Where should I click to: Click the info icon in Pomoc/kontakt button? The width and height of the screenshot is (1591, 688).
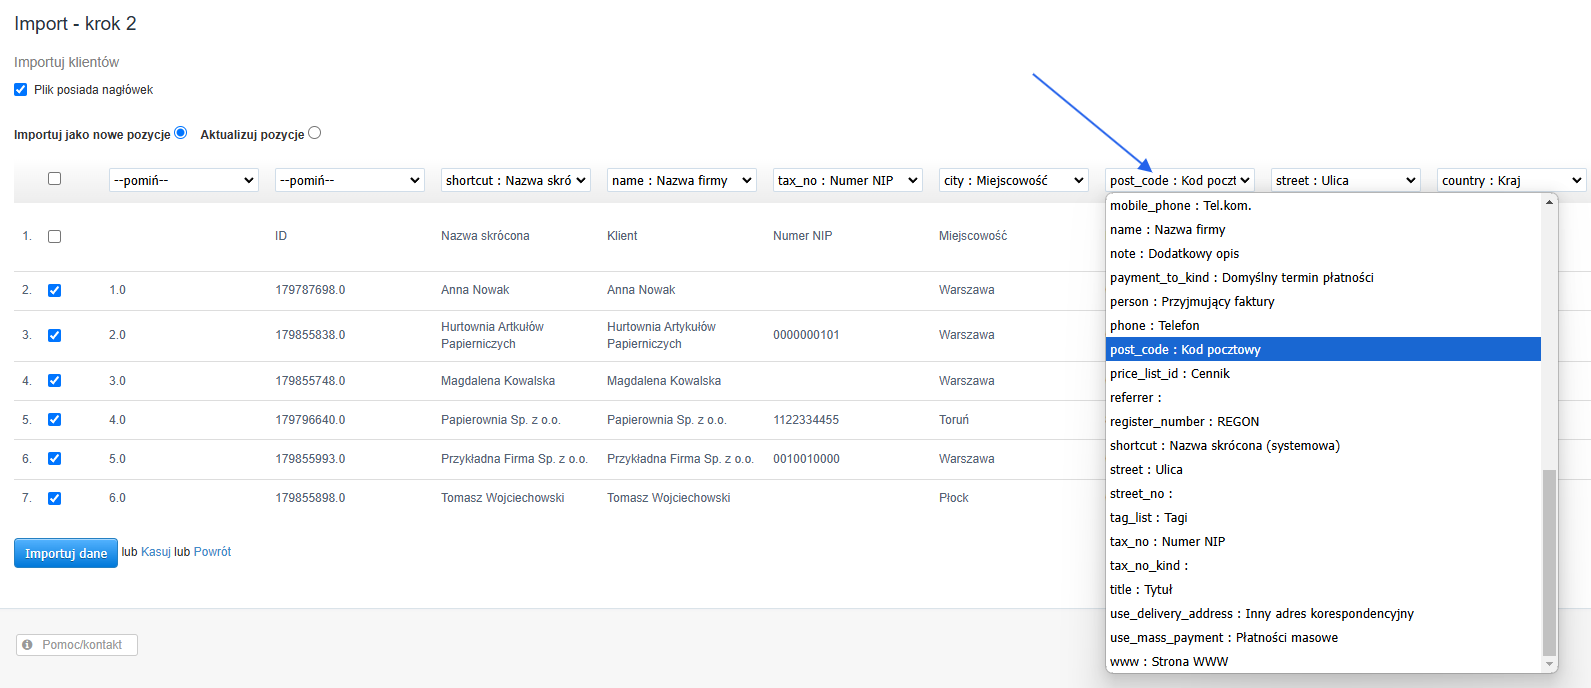[27, 645]
